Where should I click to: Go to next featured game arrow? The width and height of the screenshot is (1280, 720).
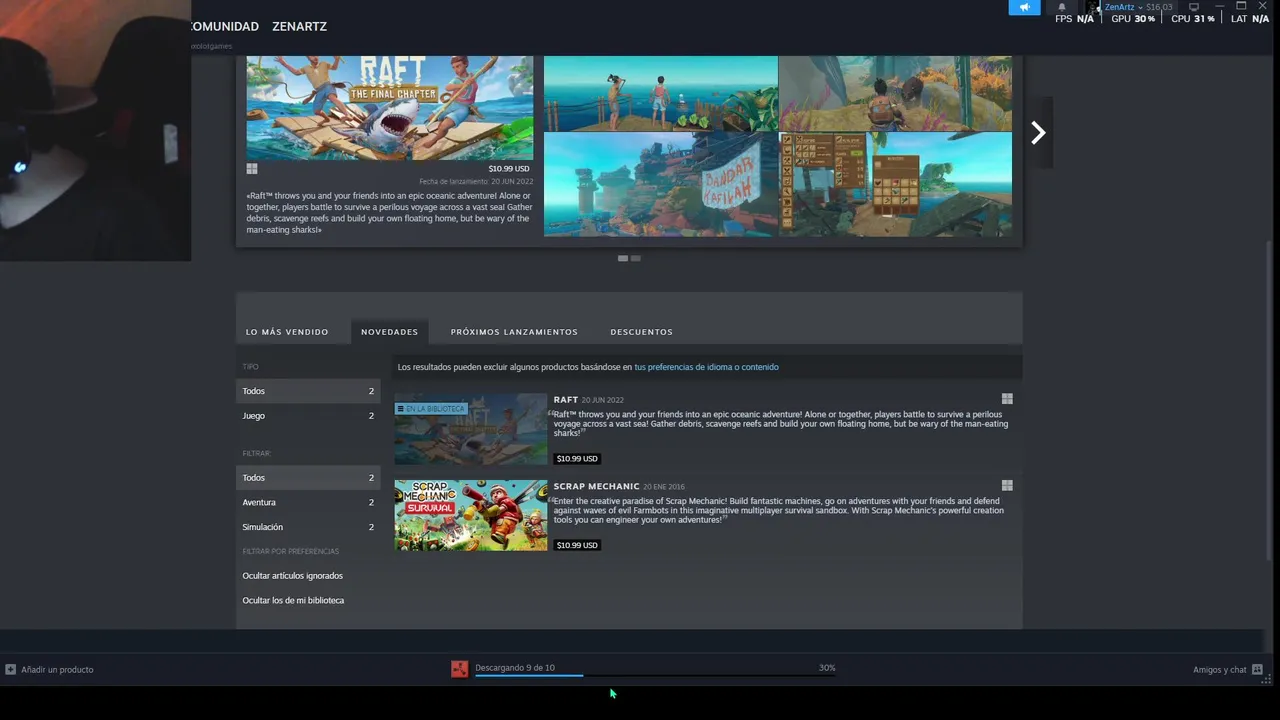click(1038, 132)
